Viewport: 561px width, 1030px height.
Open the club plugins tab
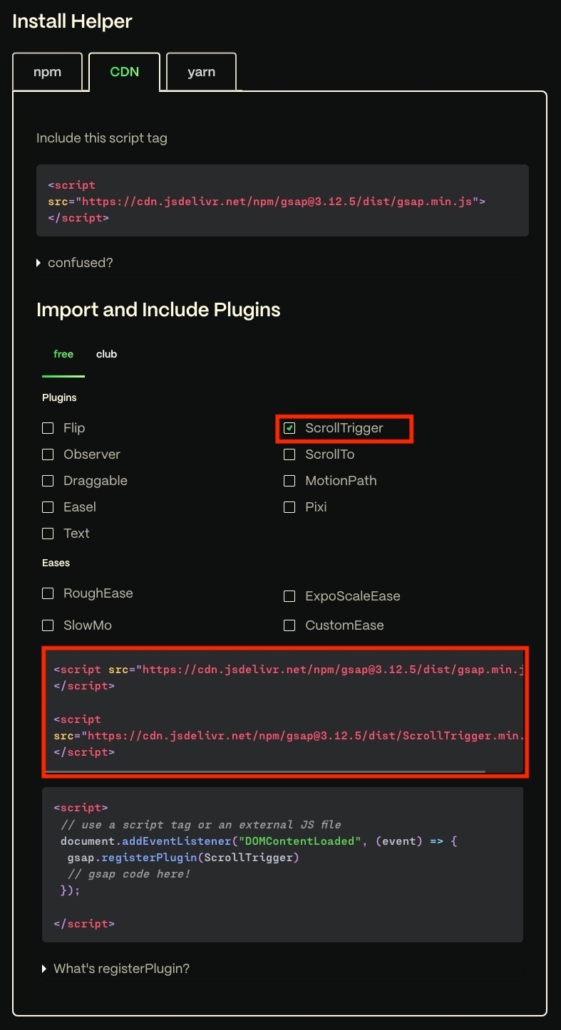(x=106, y=354)
